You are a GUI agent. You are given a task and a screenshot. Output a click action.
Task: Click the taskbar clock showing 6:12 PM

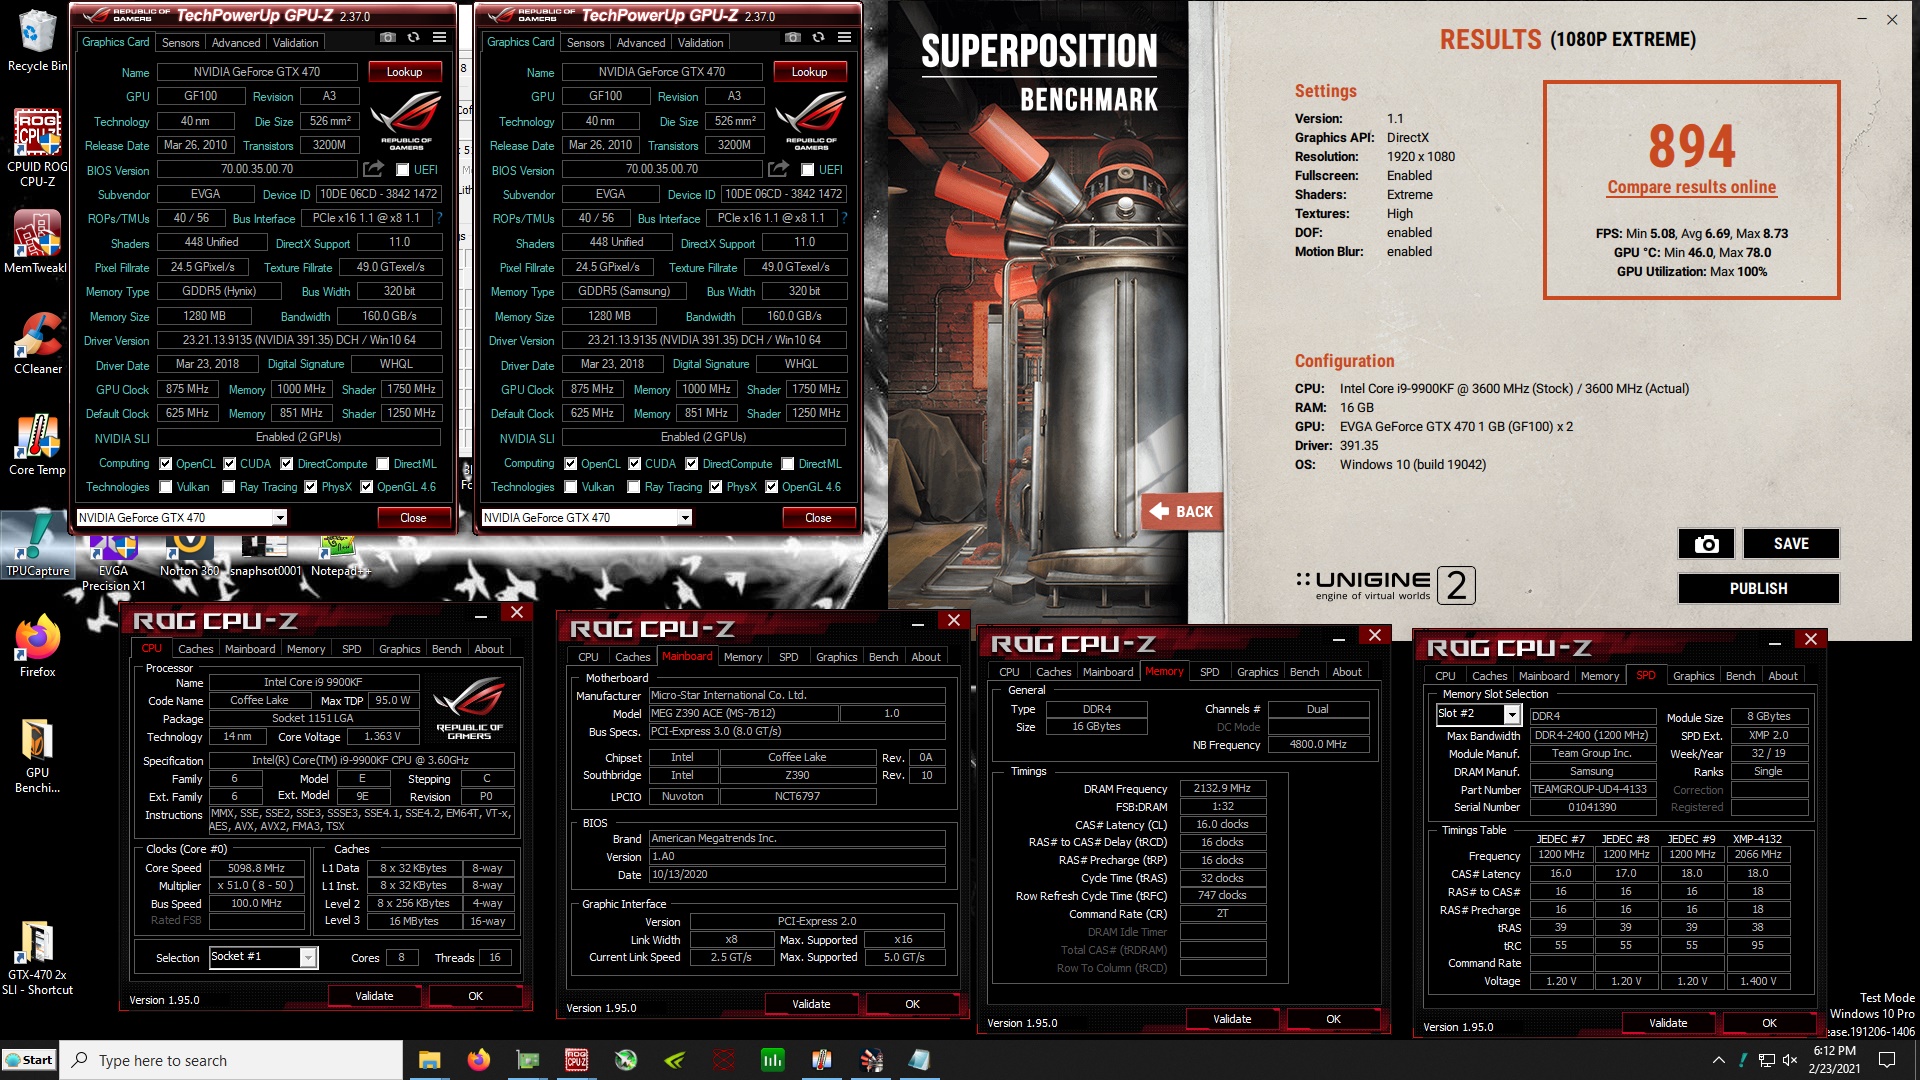tap(1834, 1060)
